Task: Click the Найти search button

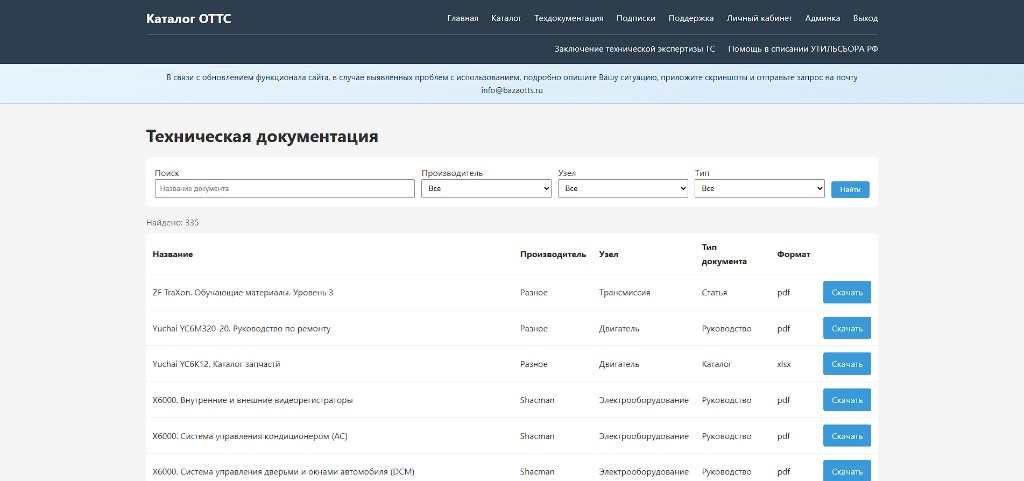Action: click(x=850, y=189)
